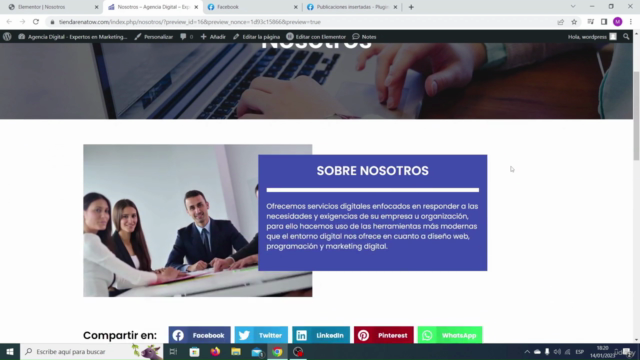The height and width of the screenshot is (360, 640).
Task: Open a new browser tab
Action: [x=411, y=7]
